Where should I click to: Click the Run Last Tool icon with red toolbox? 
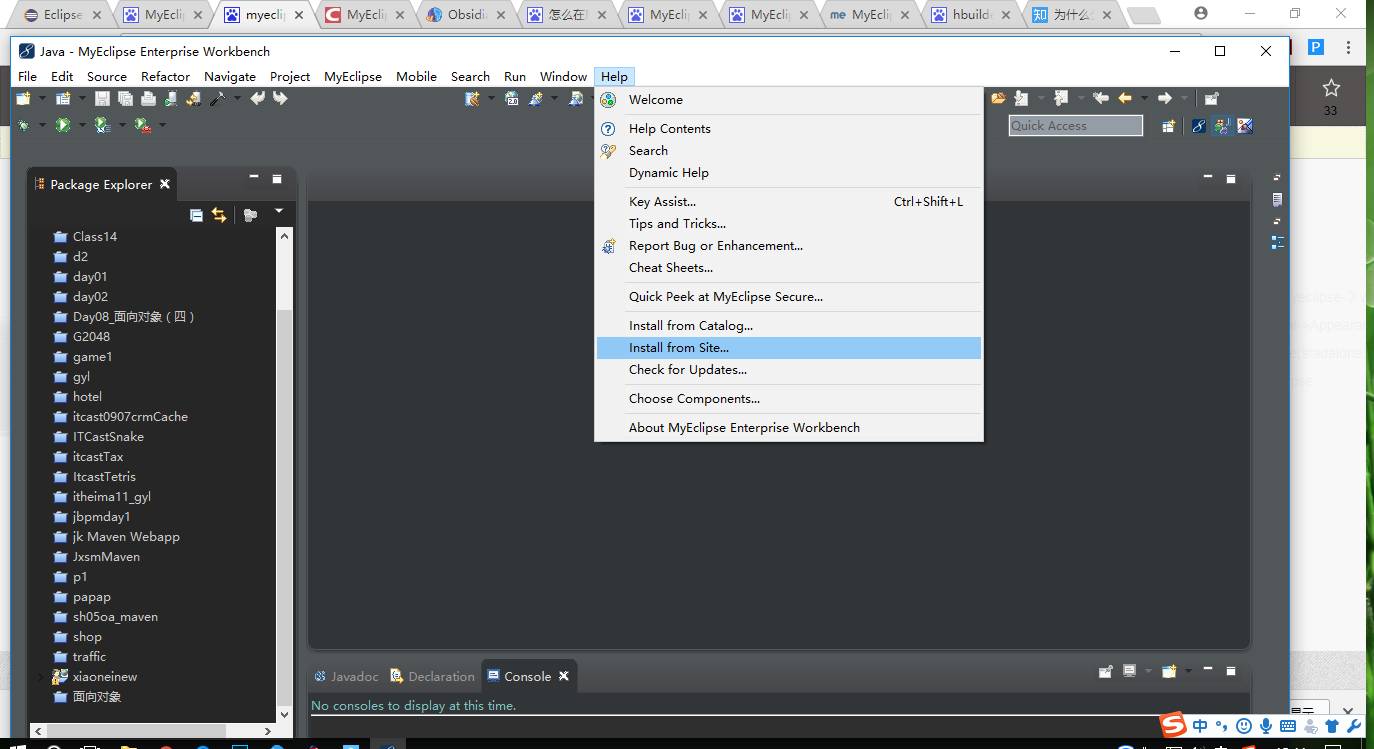(x=143, y=125)
